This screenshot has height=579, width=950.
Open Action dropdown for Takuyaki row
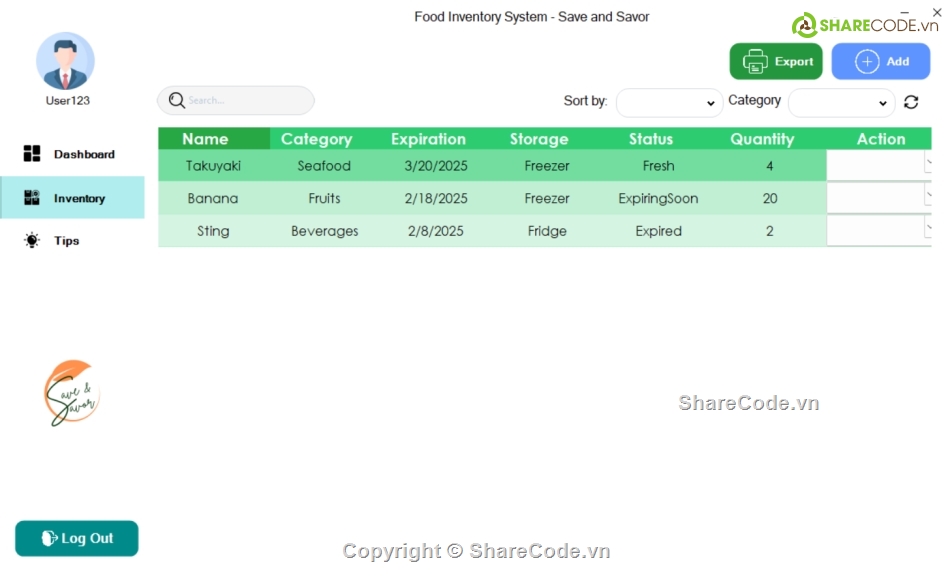click(x=927, y=165)
